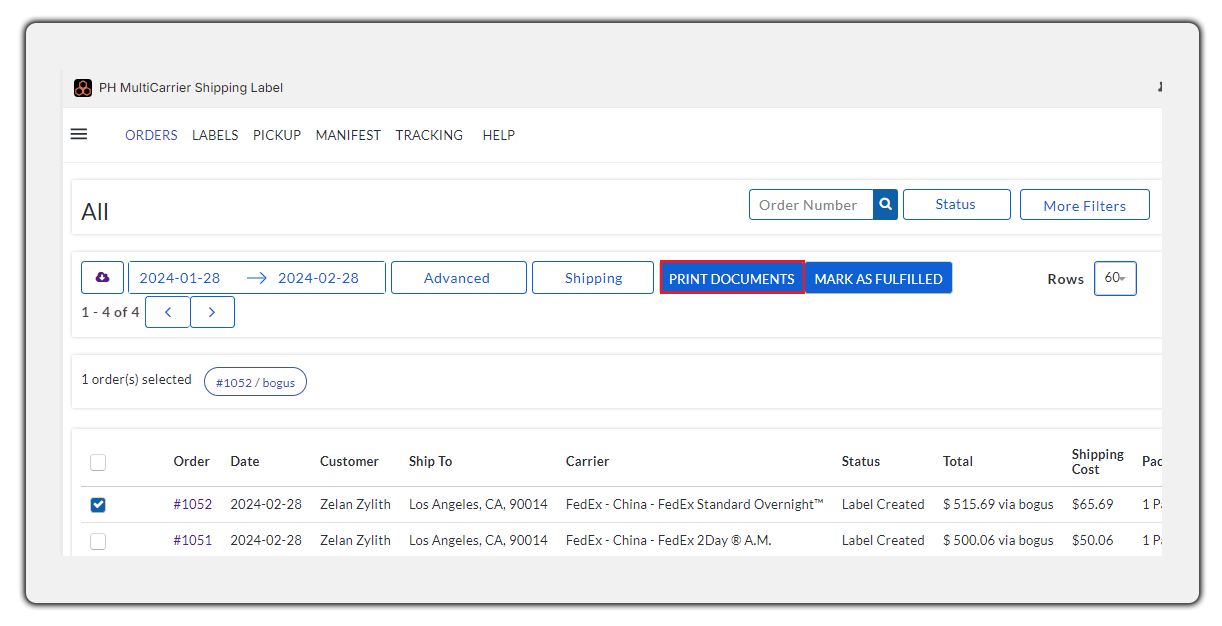
Task: Open the PICKUP menu item
Action: pyautogui.click(x=277, y=135)
